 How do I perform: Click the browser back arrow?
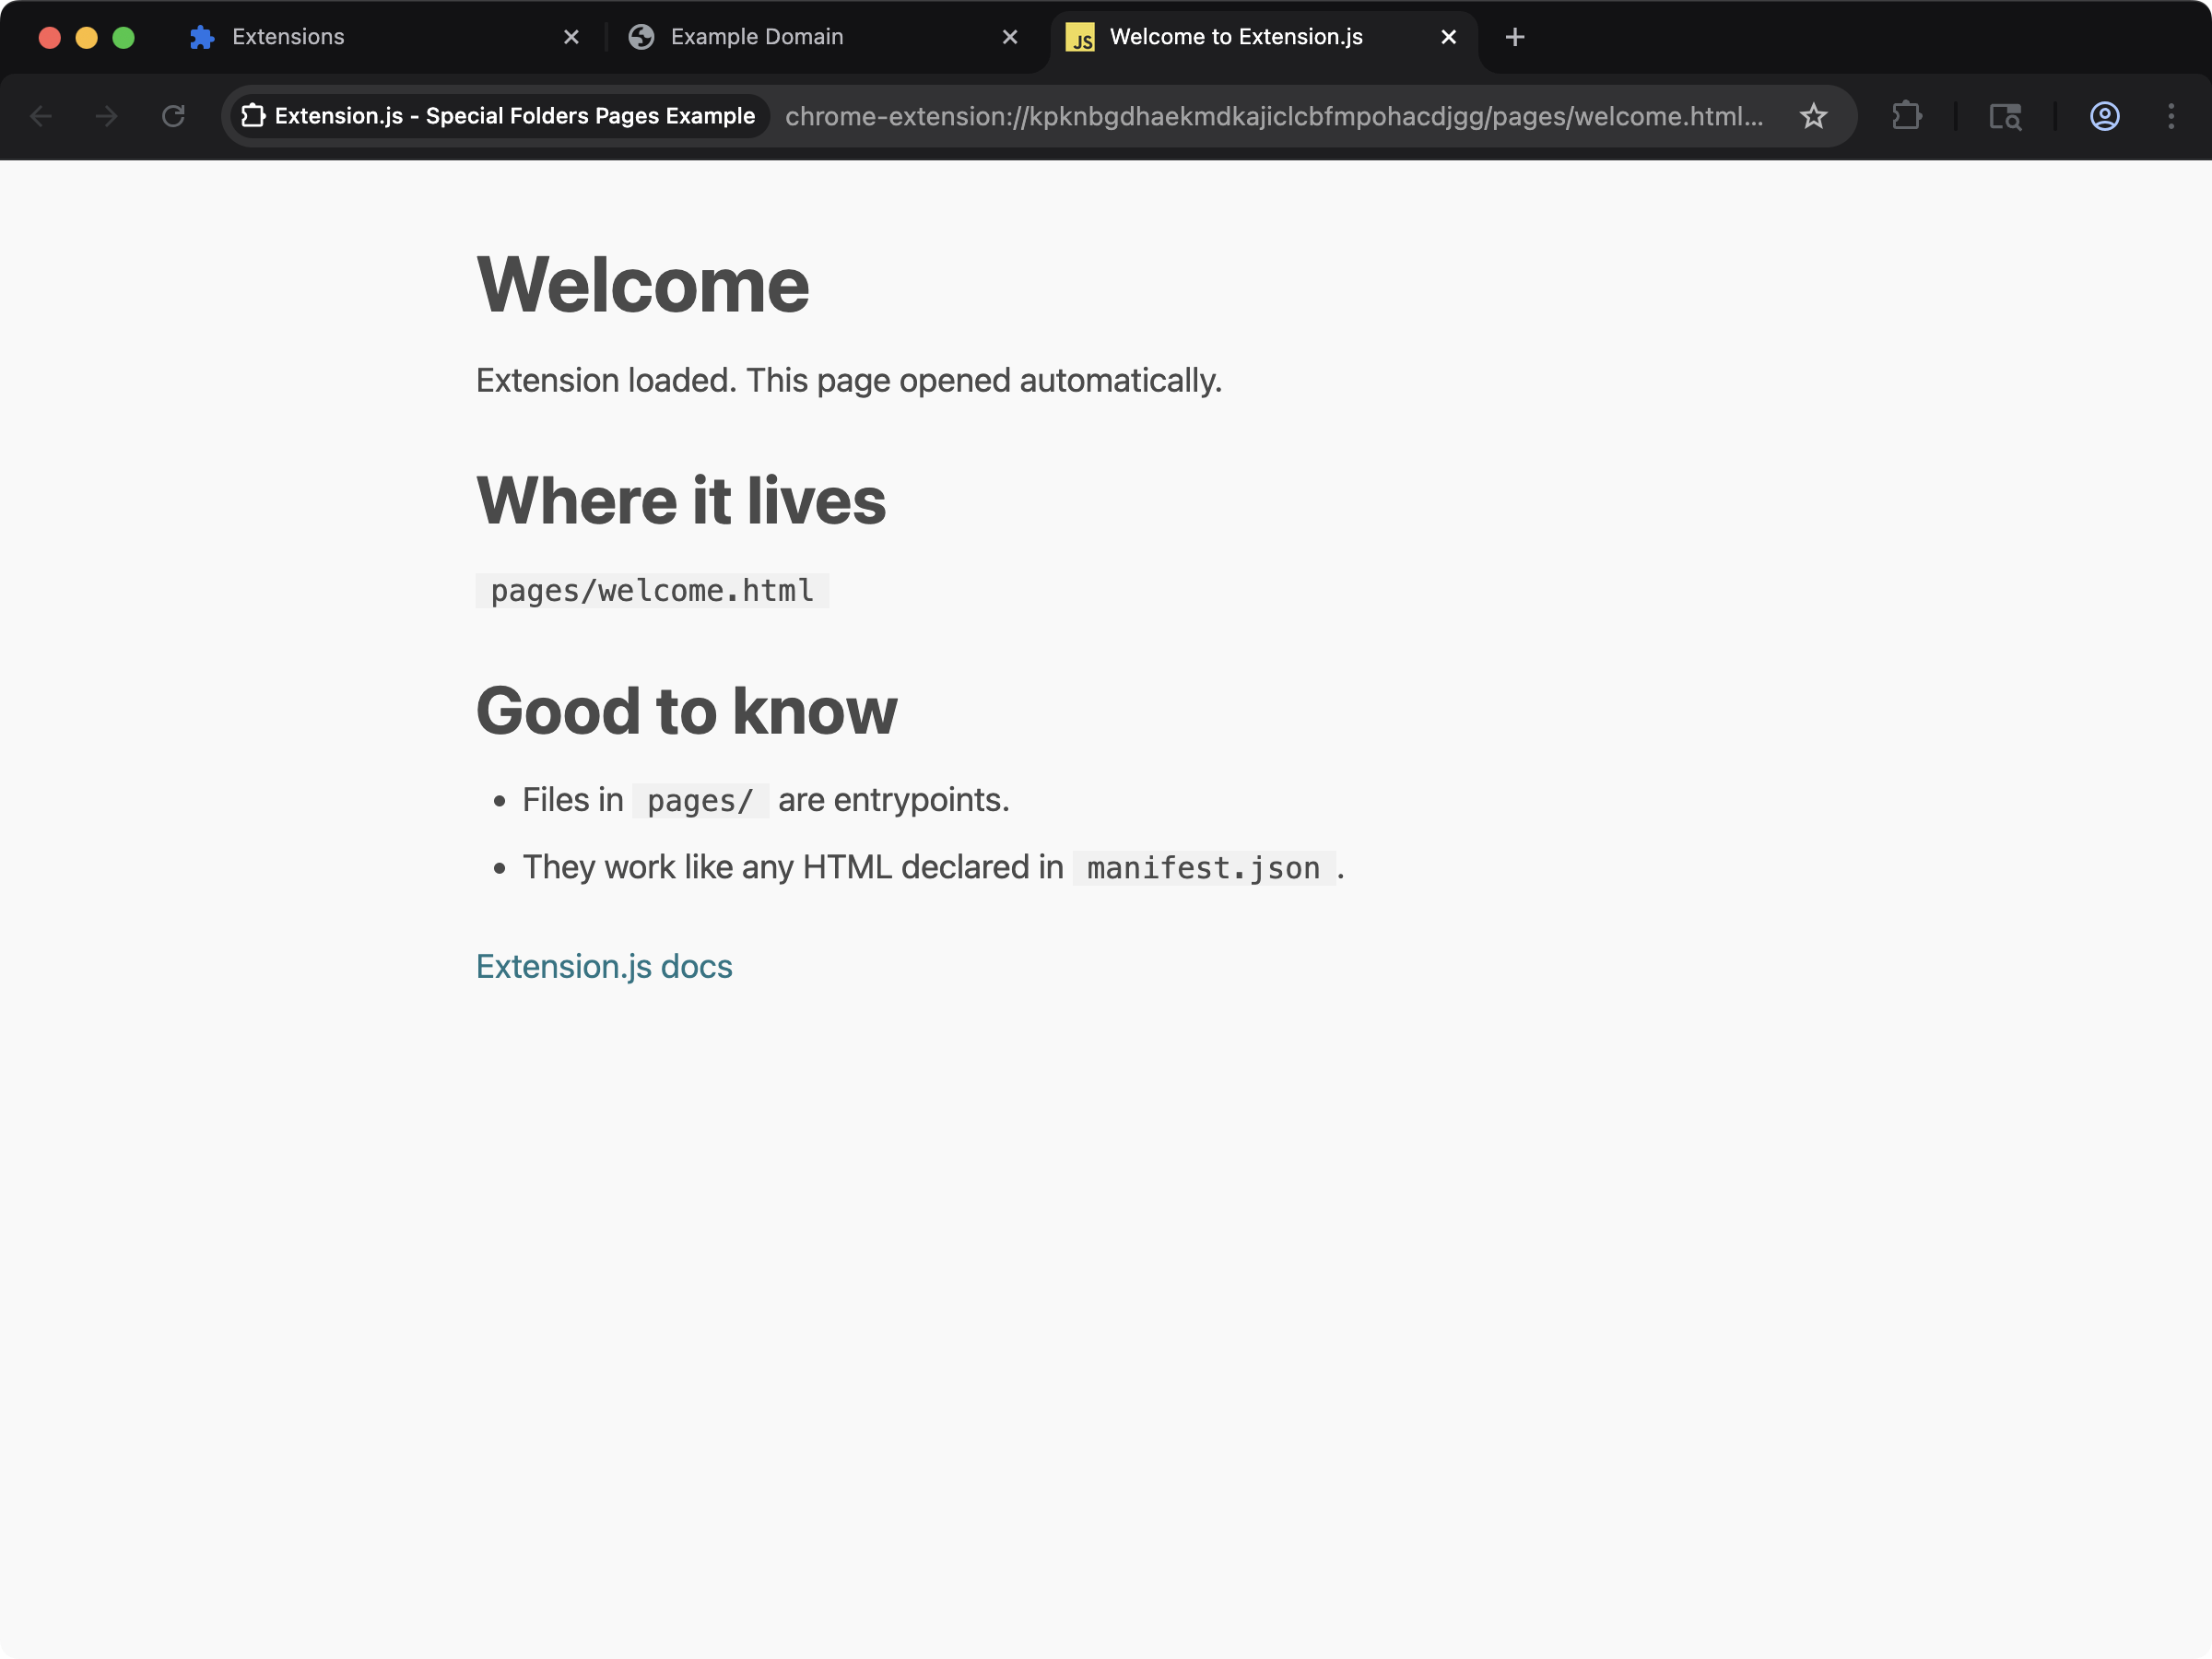coord(41,116)
